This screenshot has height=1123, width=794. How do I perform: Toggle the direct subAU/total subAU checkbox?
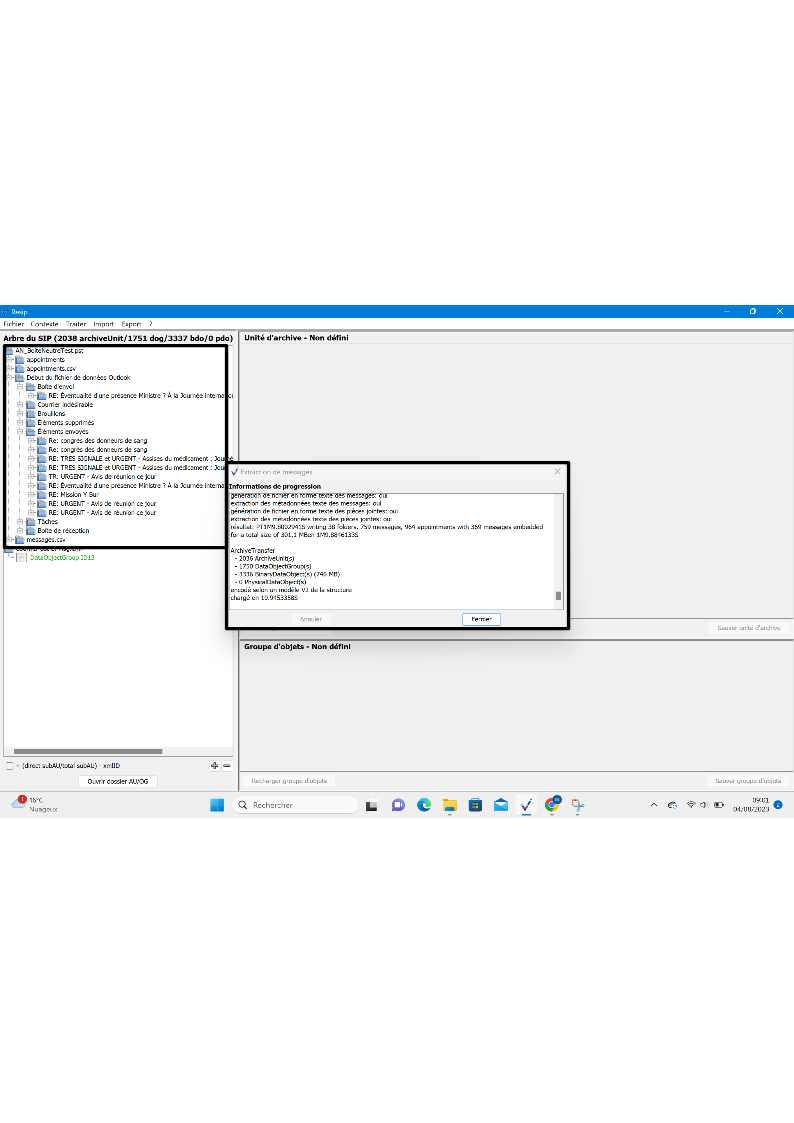[x=10, y=765]
